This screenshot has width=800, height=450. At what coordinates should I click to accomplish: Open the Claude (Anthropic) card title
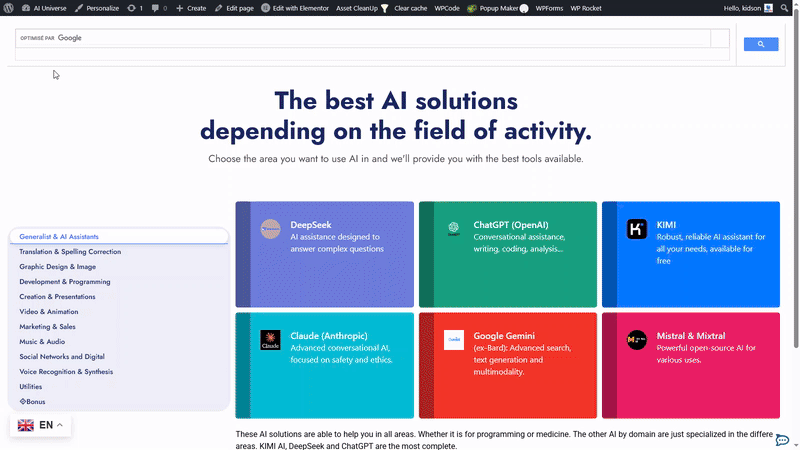pos(329,336)
